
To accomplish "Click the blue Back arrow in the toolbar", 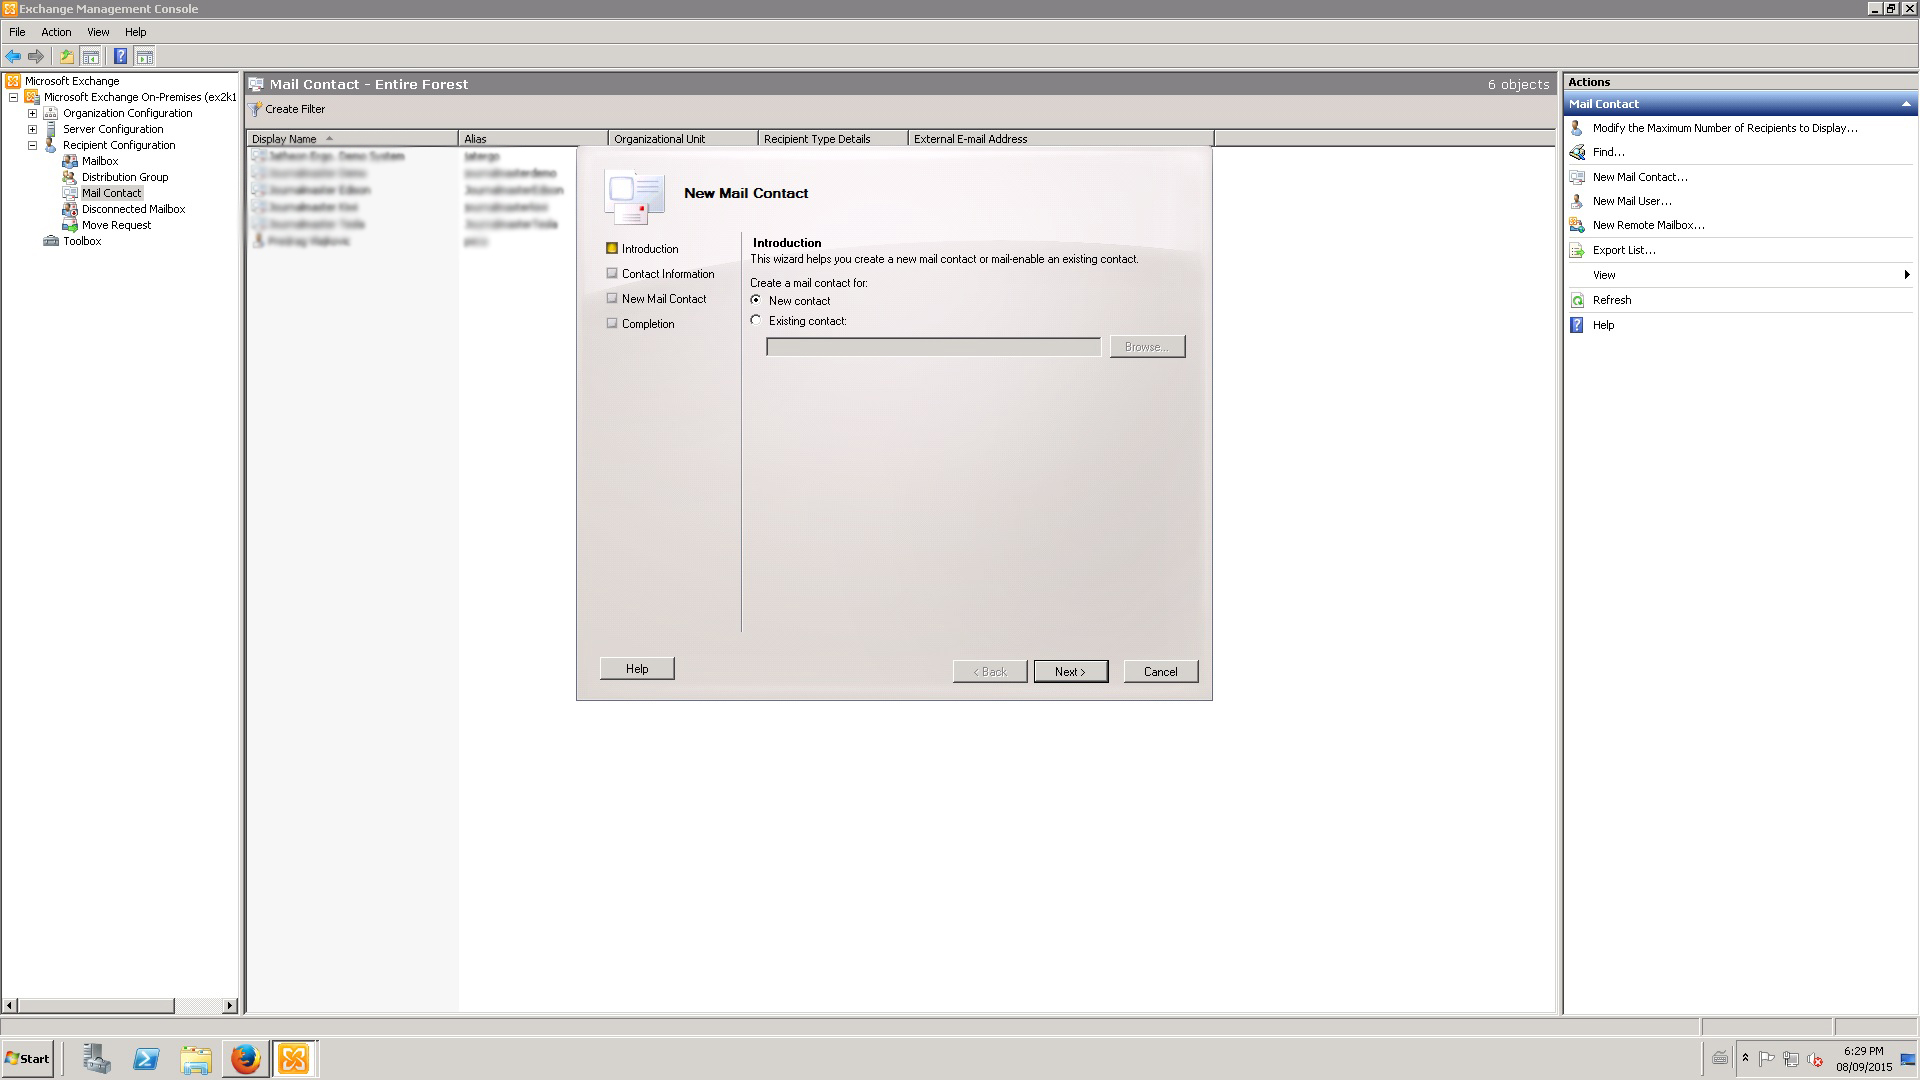I will (x=13, y=57).
